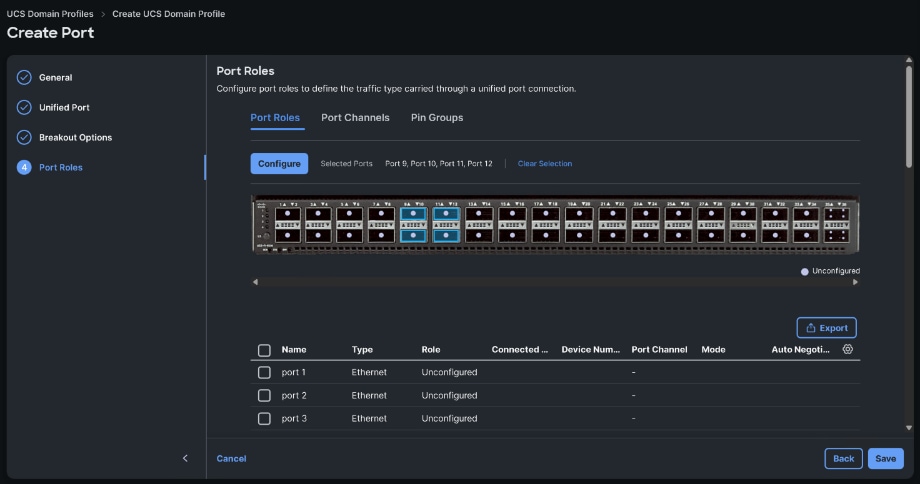This screenshot has width=920, height=484.
Task: Select port 2 on the switch diagram
Action: click(288, 235)
